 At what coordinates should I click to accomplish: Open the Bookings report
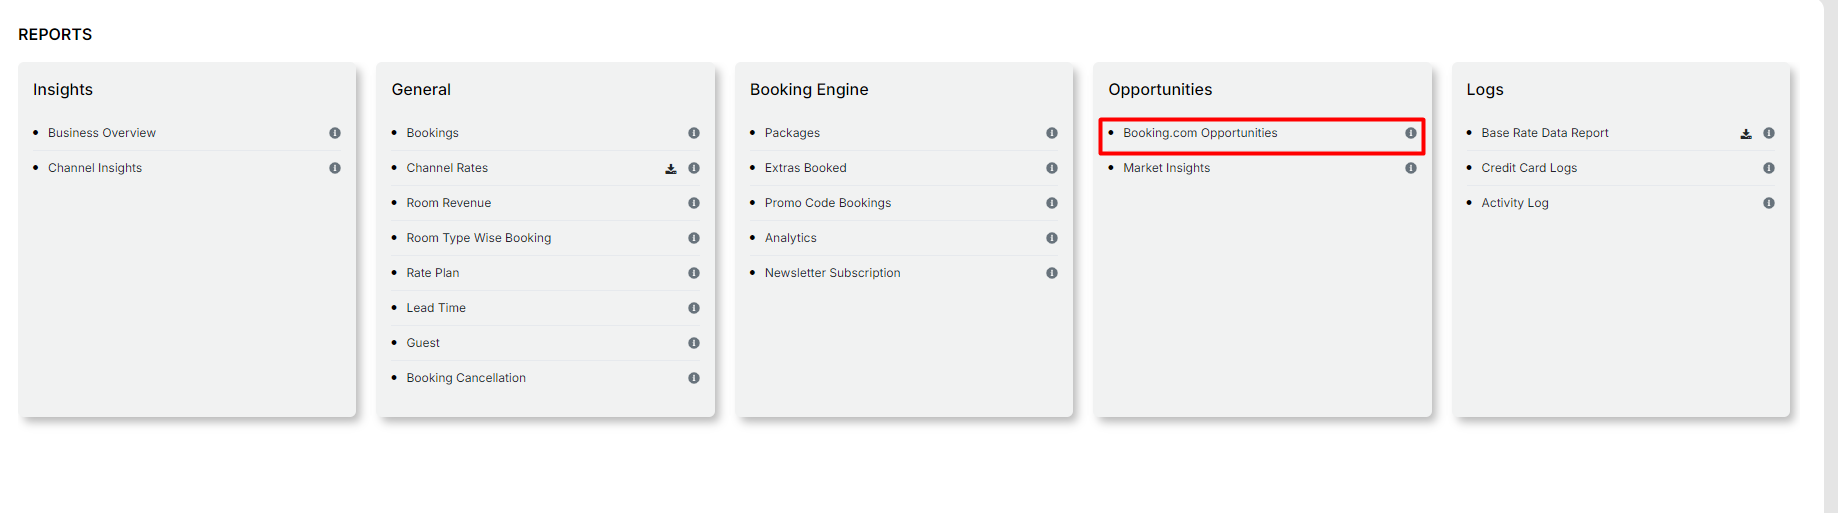432,133
